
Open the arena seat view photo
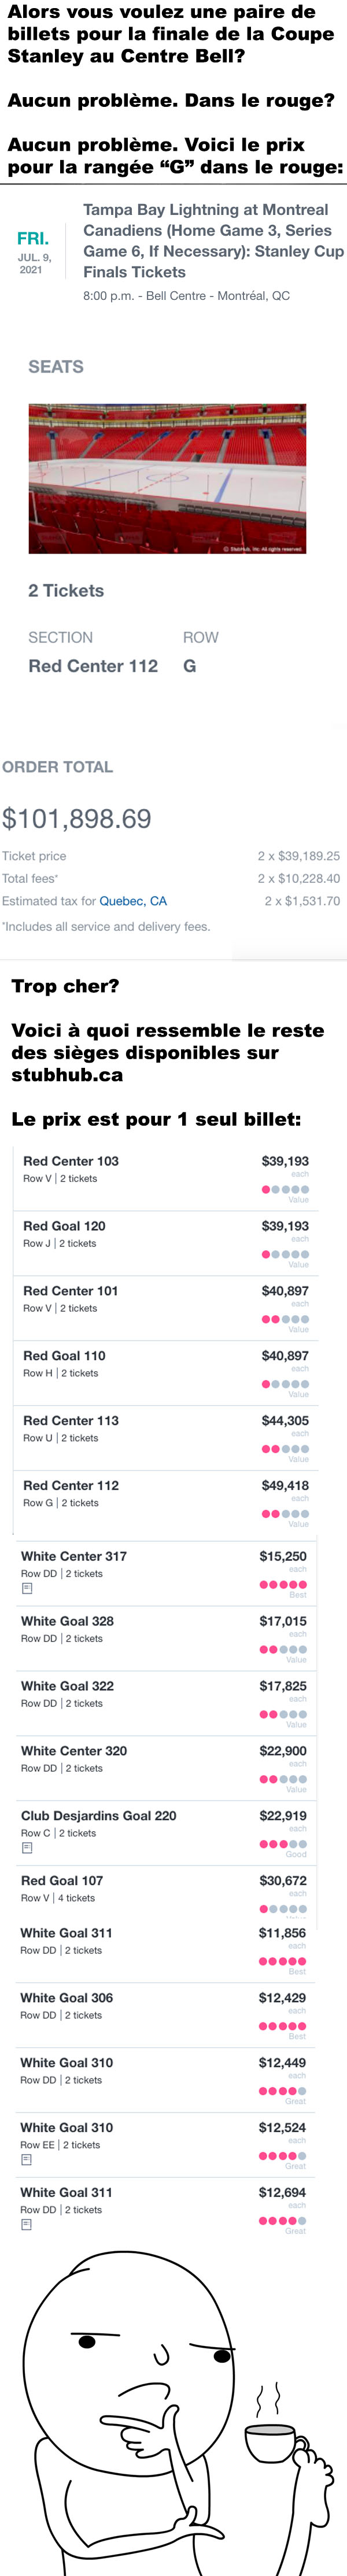coord(167,478)
